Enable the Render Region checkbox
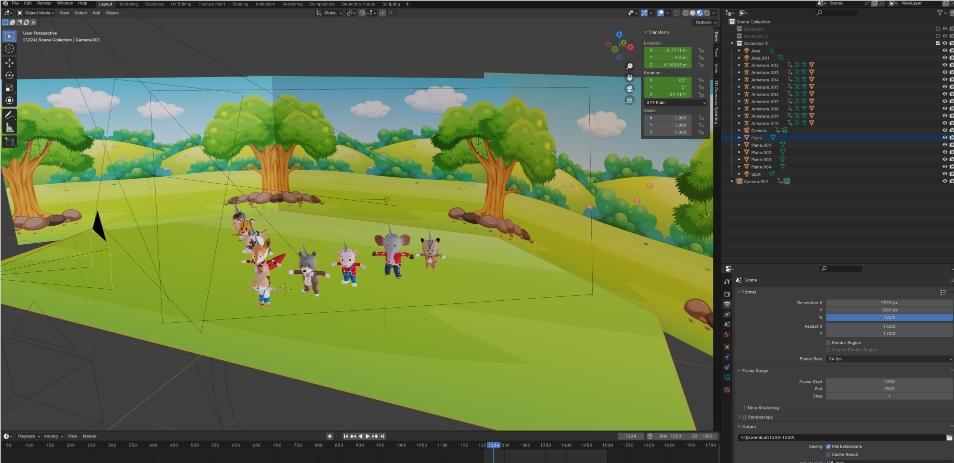 [x=828, y=343]
